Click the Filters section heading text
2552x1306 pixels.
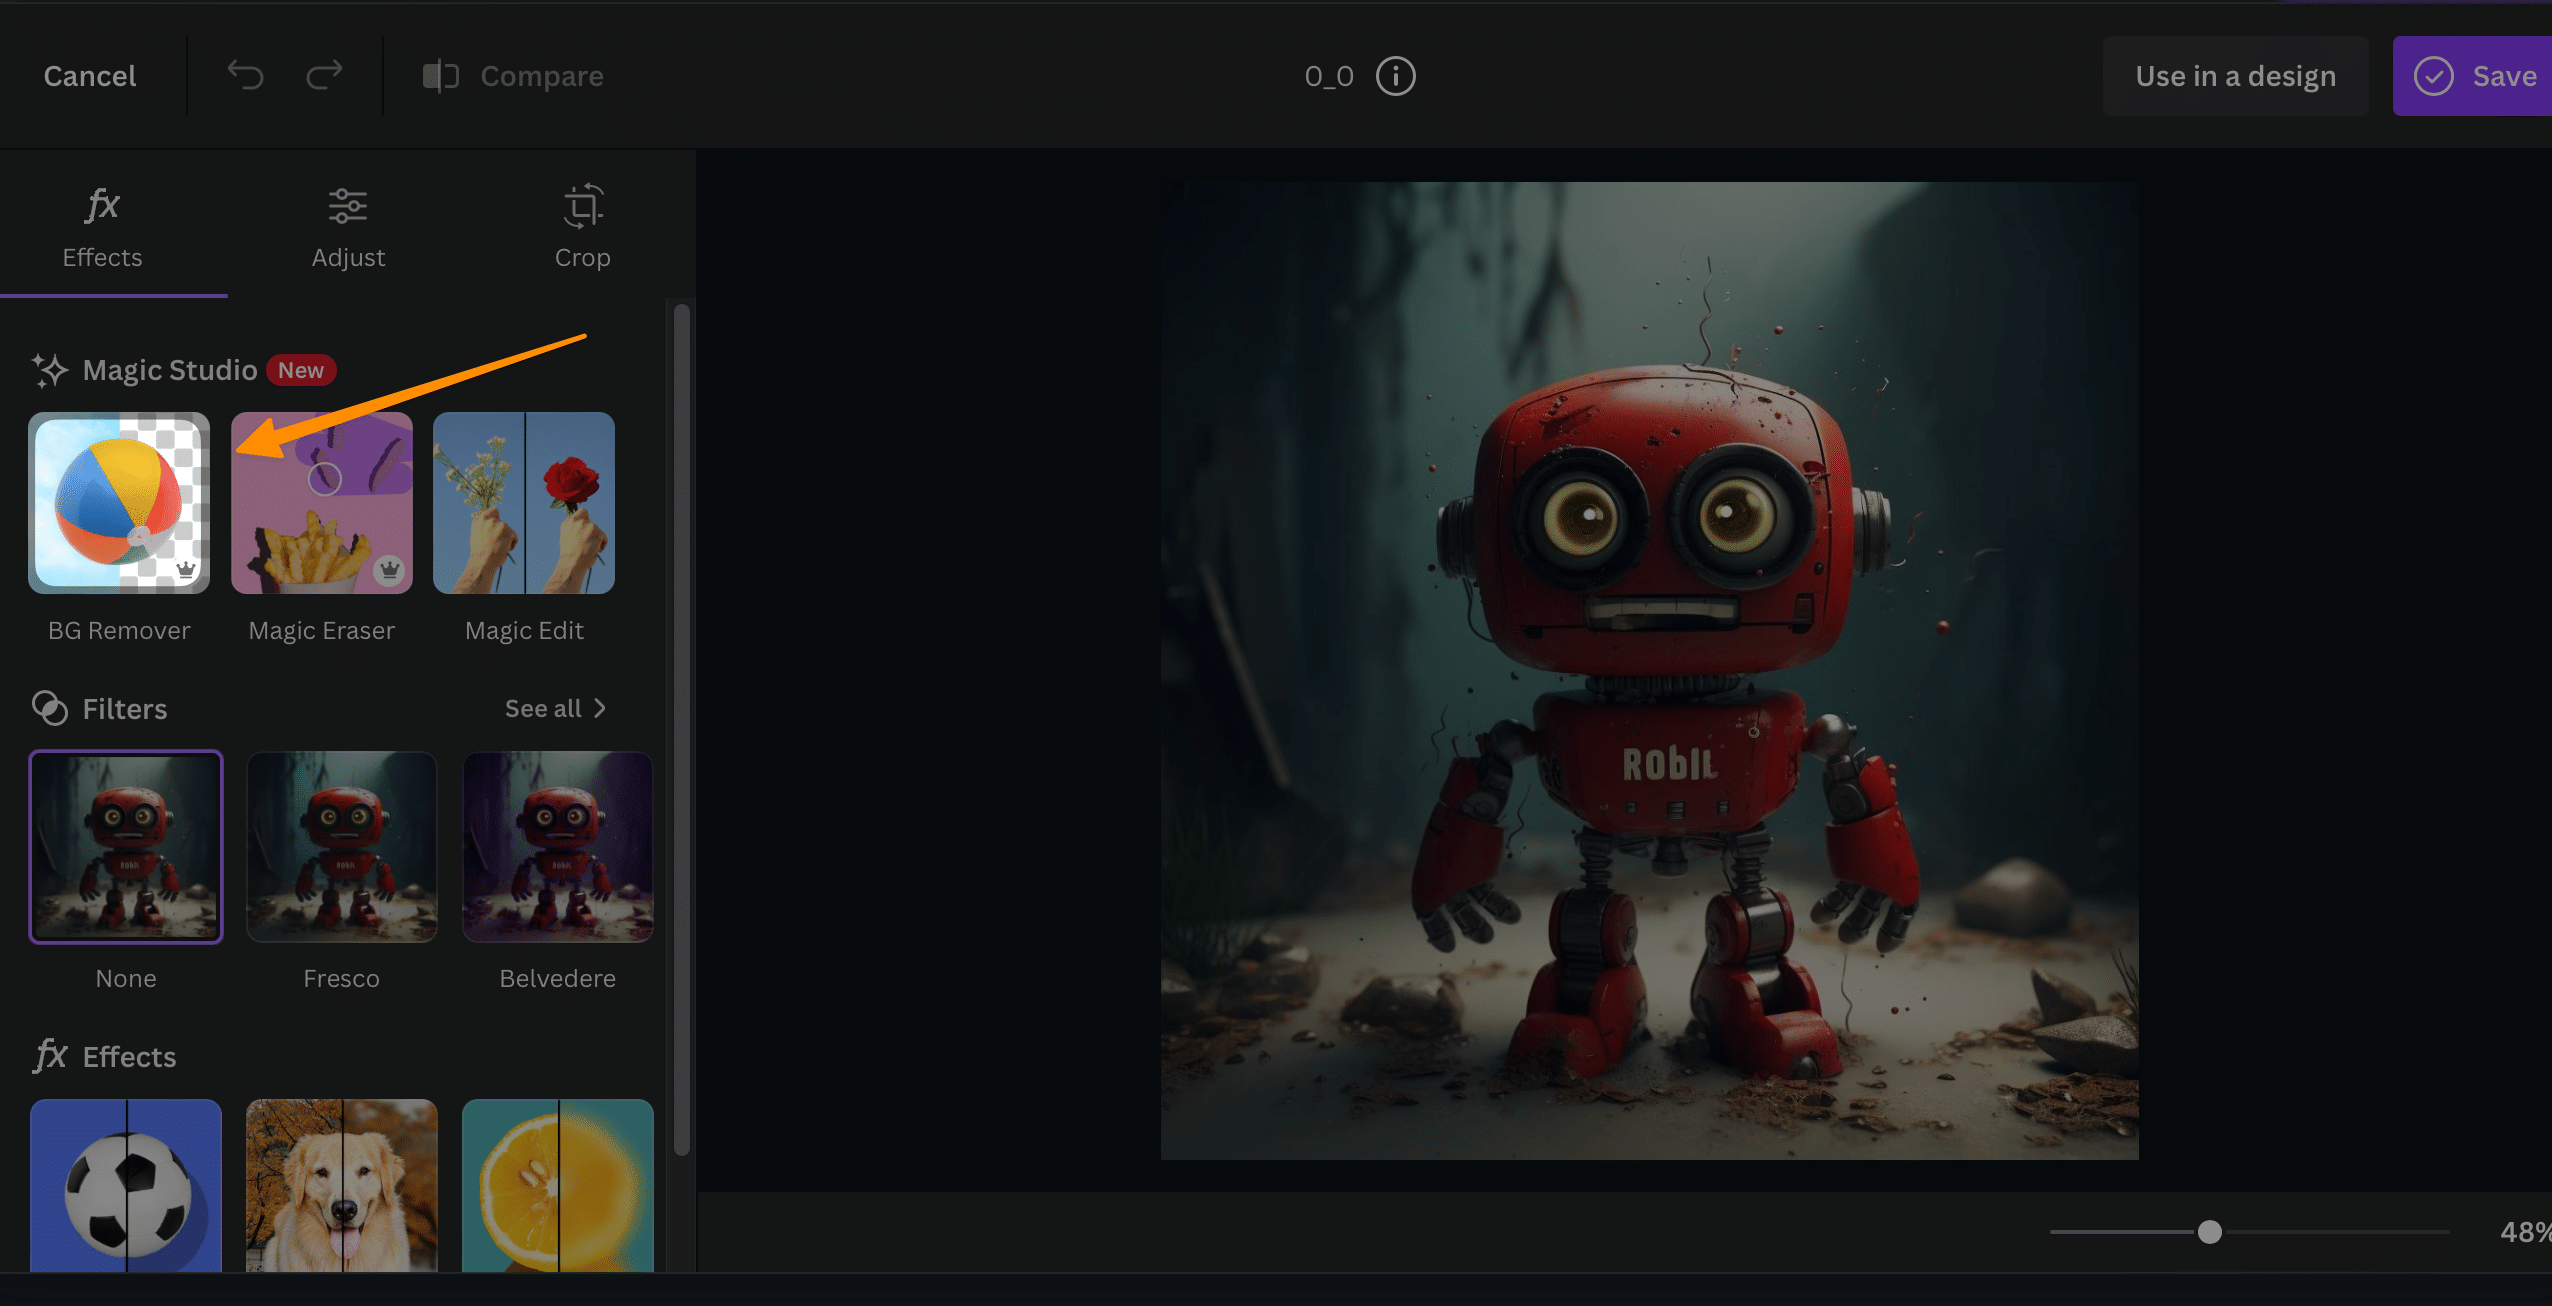[125, 709]
